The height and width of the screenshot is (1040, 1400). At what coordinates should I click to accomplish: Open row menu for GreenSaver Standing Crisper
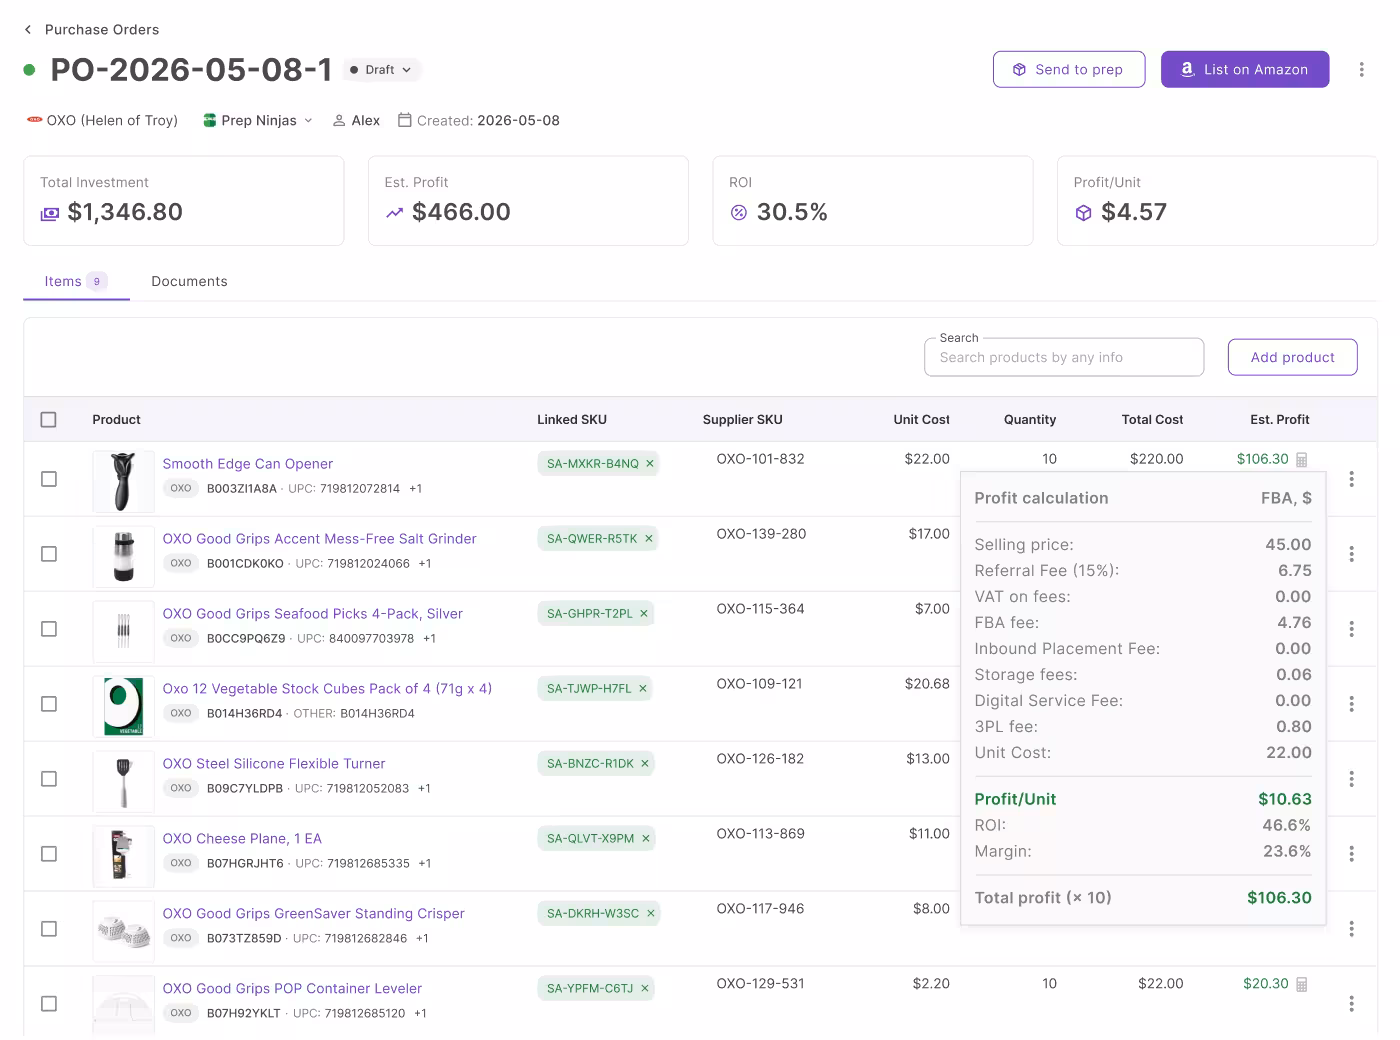(1351, 929)
